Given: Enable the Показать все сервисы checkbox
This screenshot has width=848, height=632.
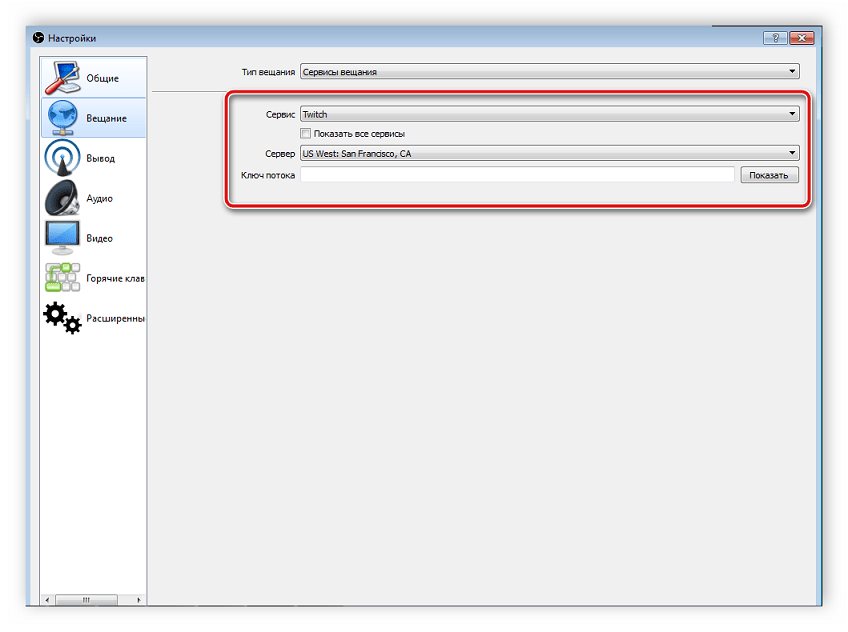Looking at the screenshot, I should (x=306, y=133).
